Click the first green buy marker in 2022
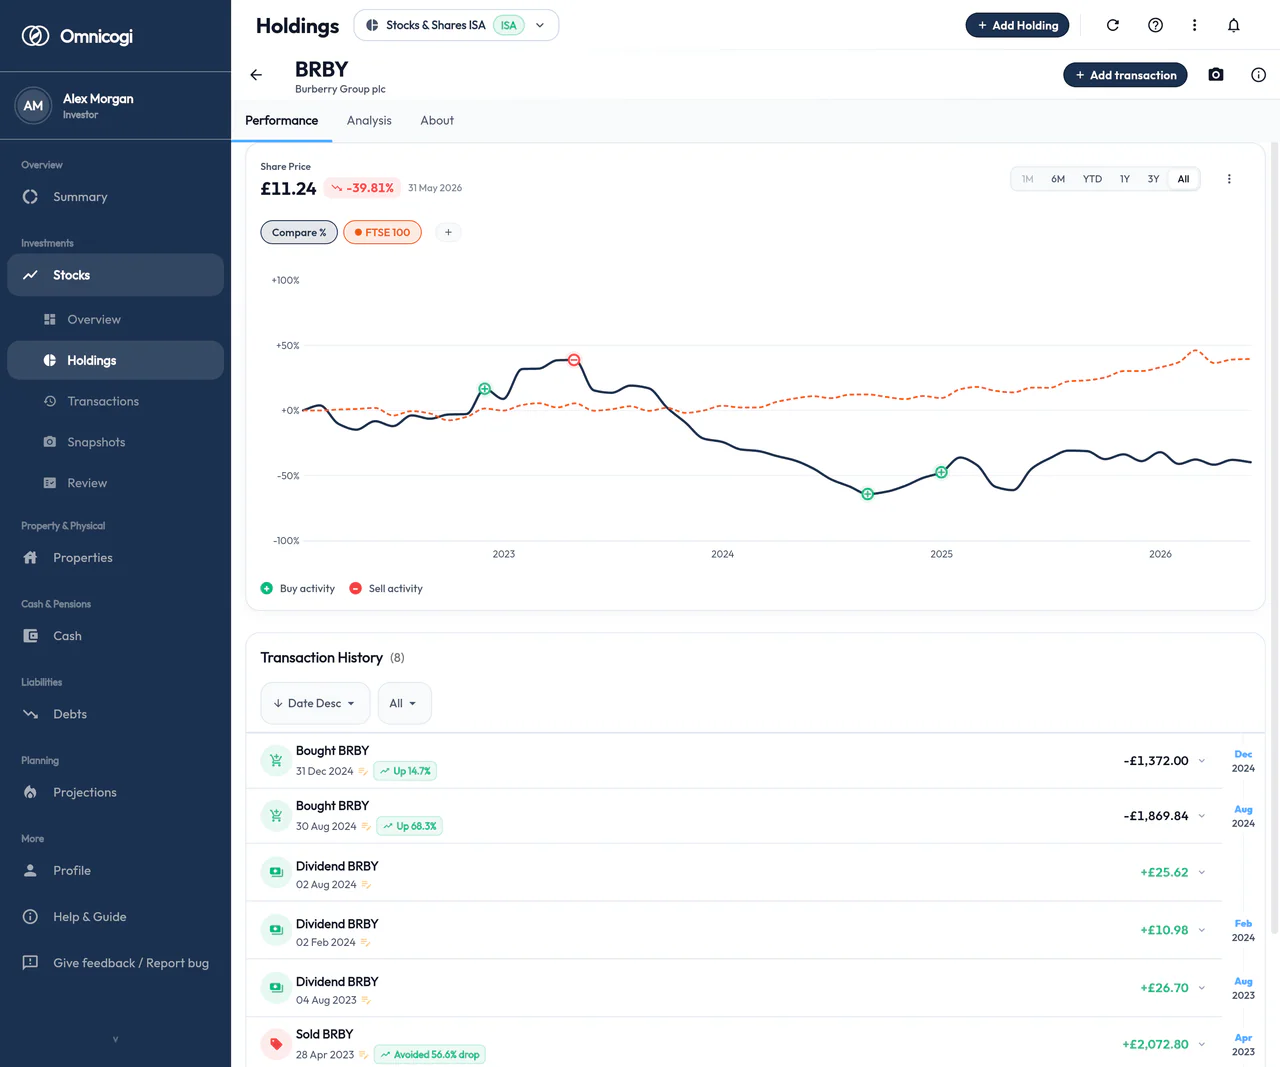This screenshot has width=1280, height=1067. (x=485, y=389)
